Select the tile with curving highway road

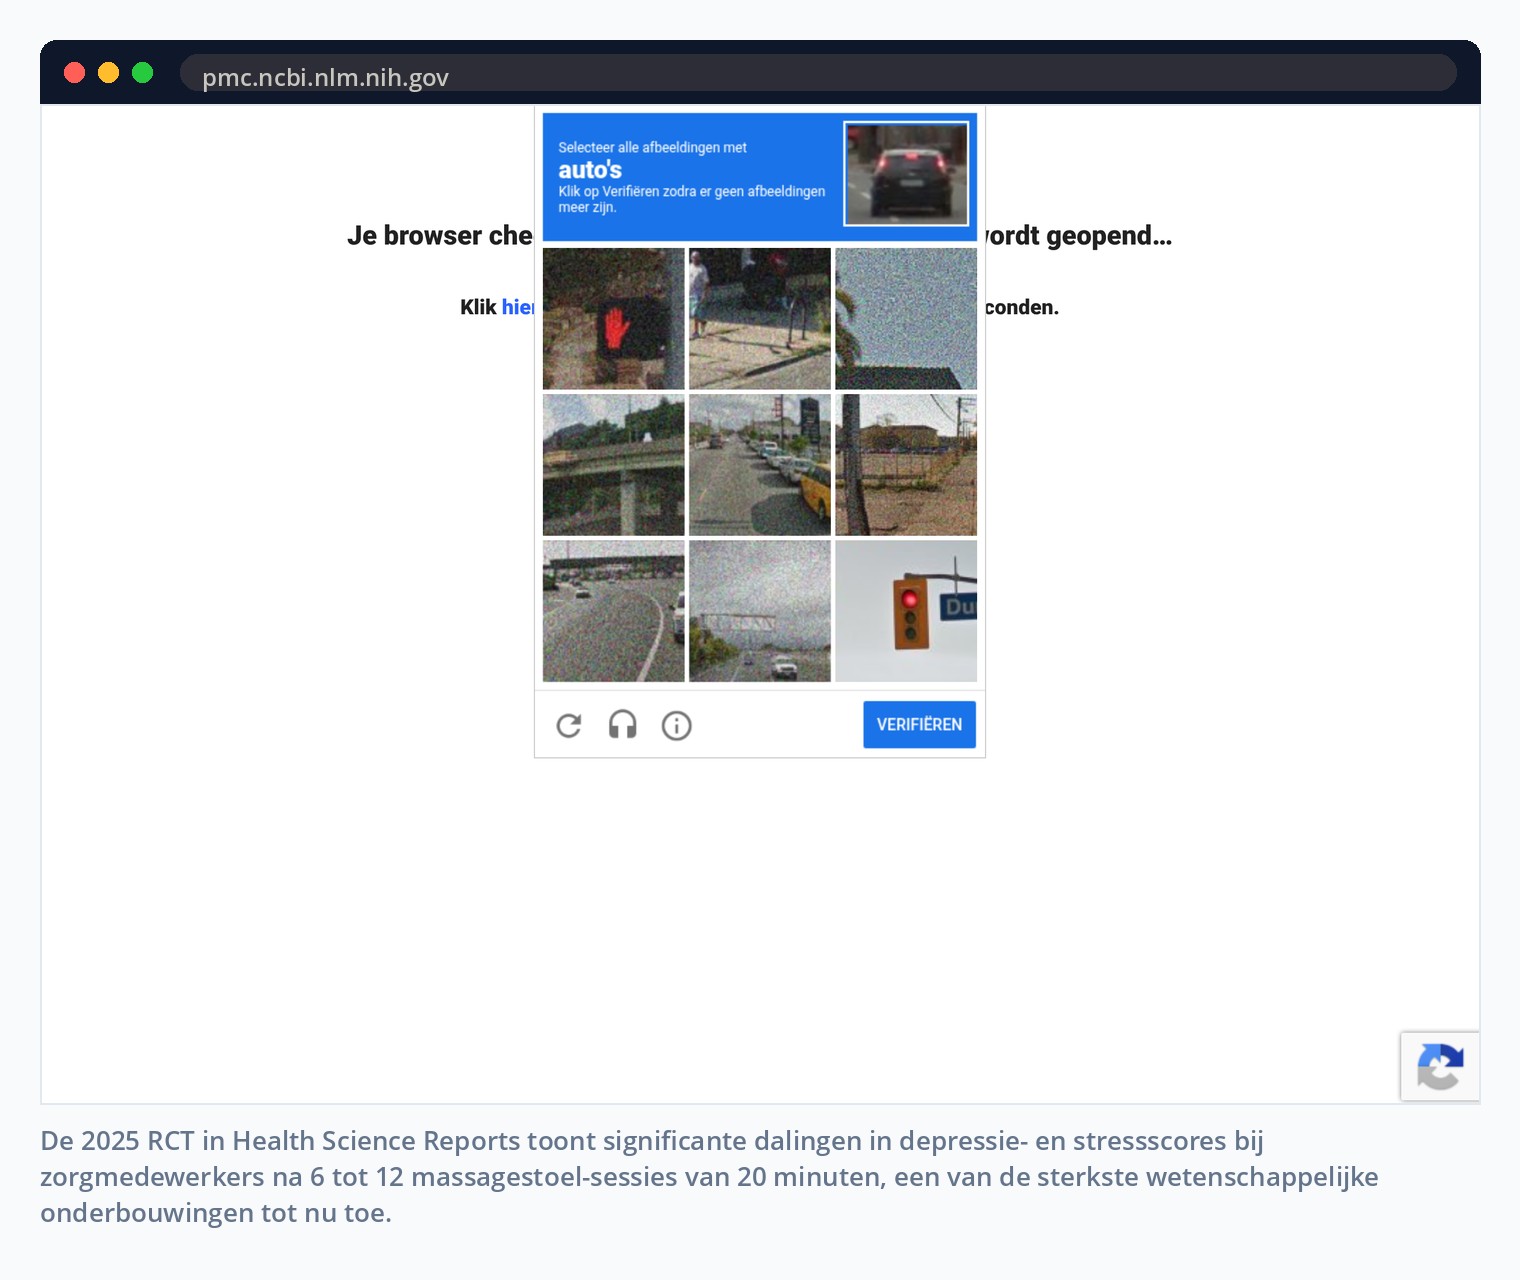614,611
